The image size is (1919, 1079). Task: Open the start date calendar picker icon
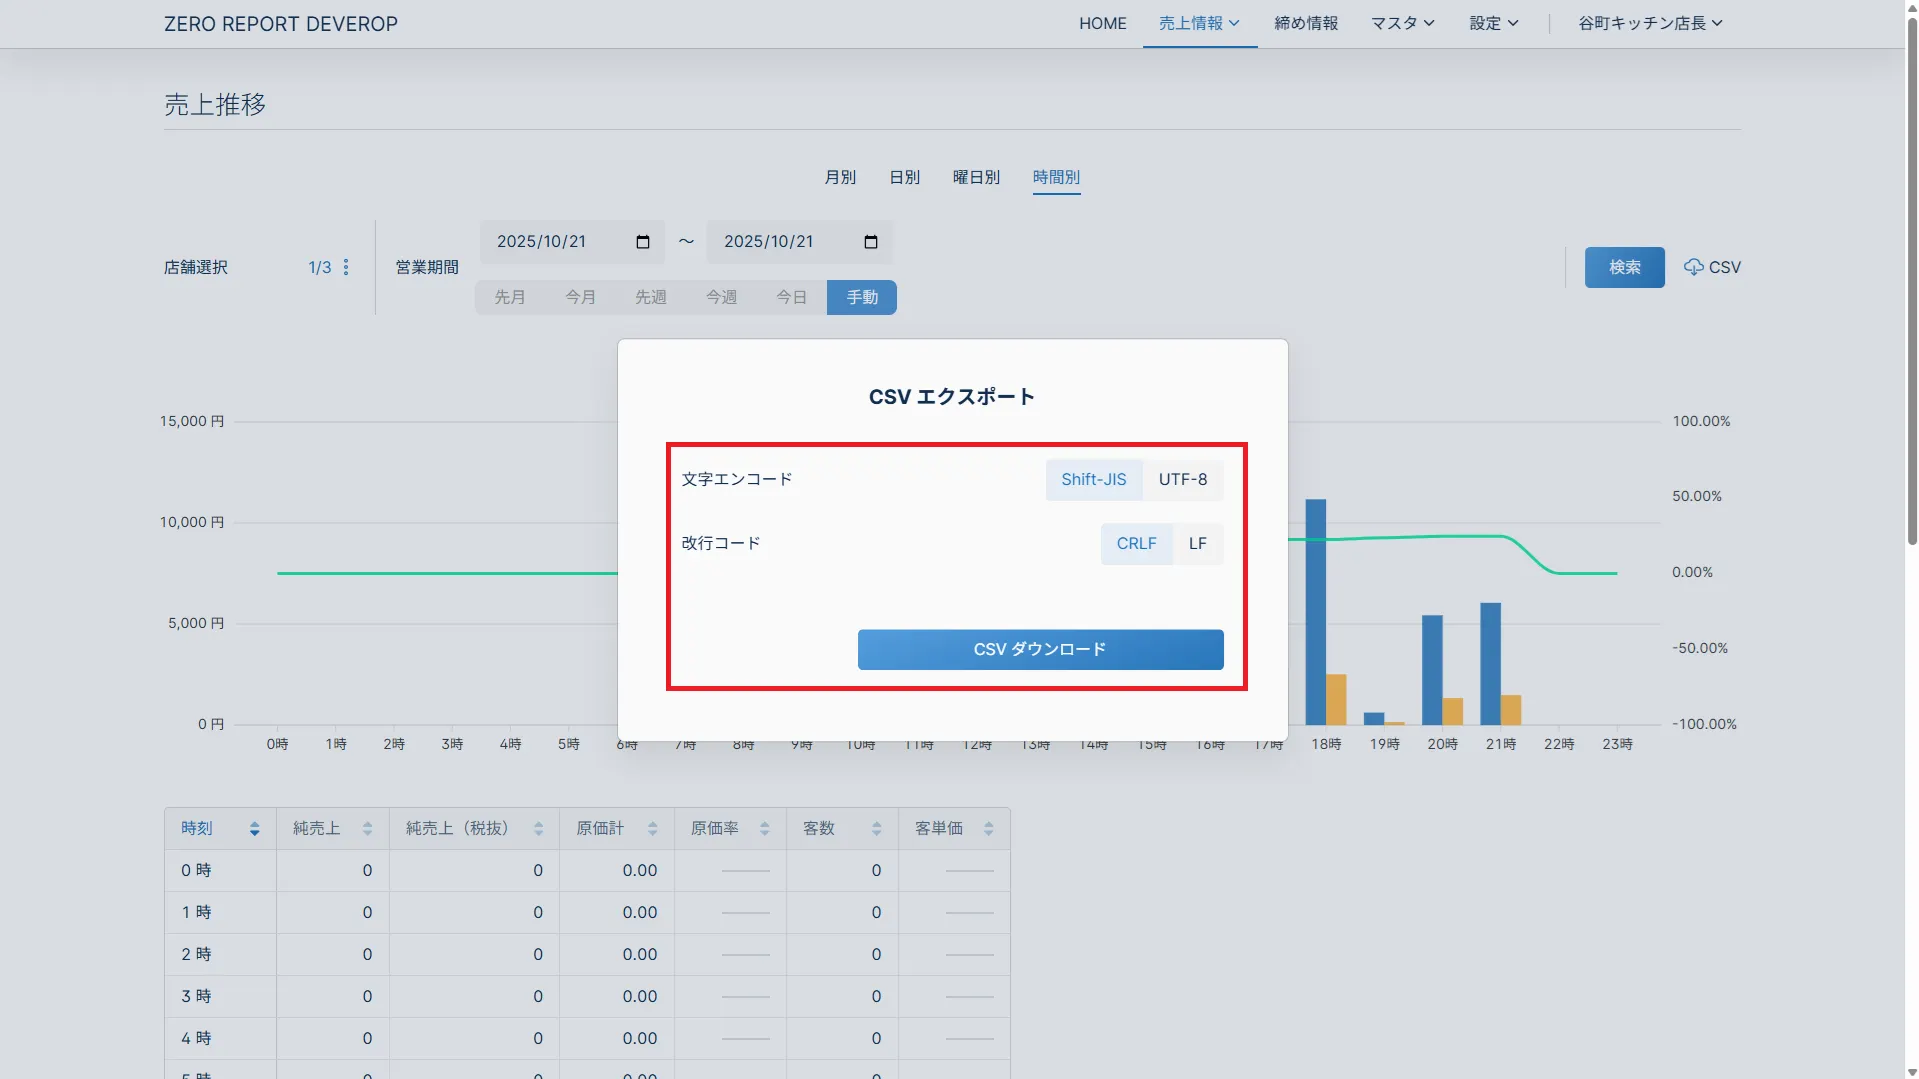pos(642,242)
